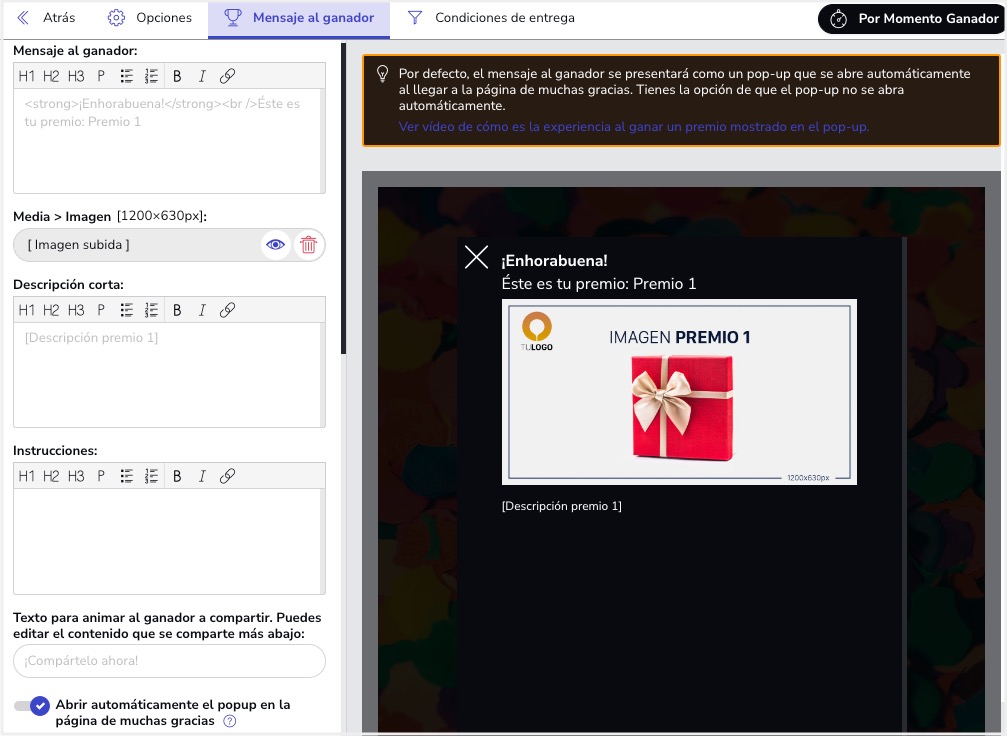
Task: Preview uploaded image using the eye icon
Action: click(276, 245)
